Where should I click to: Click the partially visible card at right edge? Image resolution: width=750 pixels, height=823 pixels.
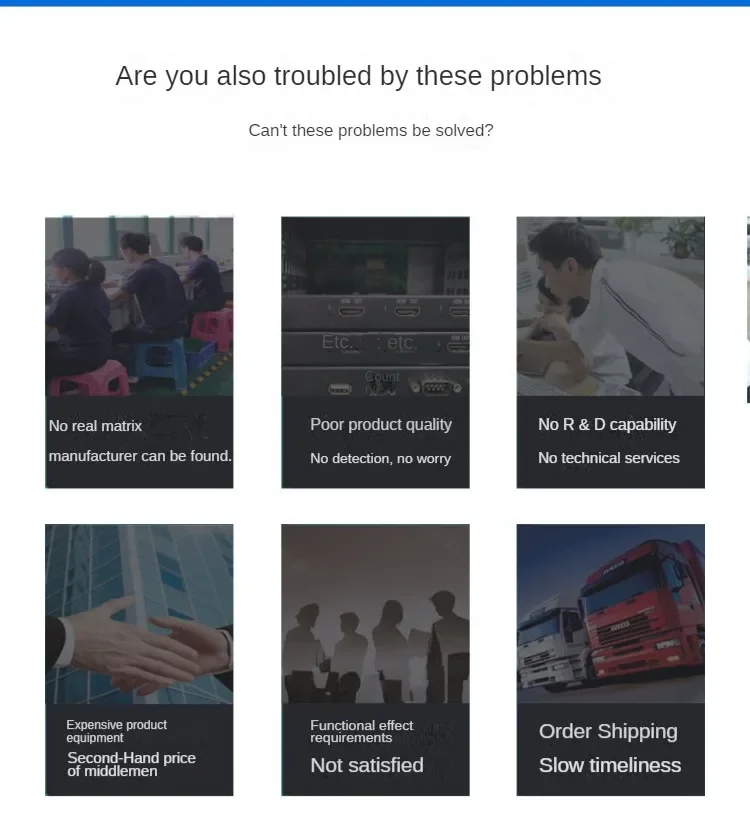pos(748,310)
